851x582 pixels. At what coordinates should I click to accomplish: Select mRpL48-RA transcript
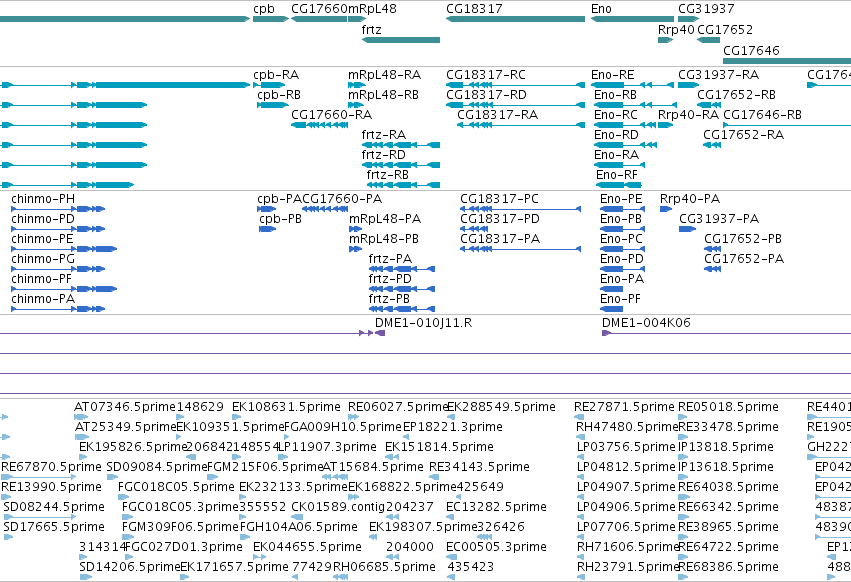tap(357, 85)
